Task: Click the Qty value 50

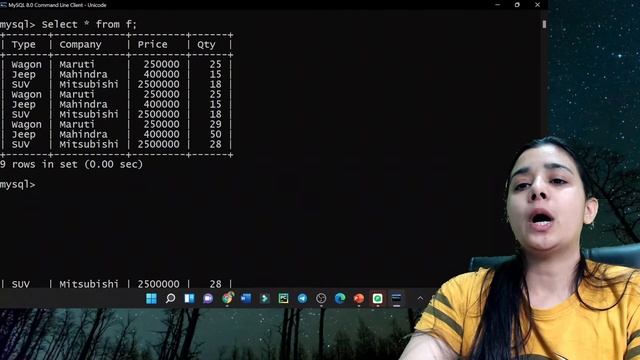Action: (215, 134)
